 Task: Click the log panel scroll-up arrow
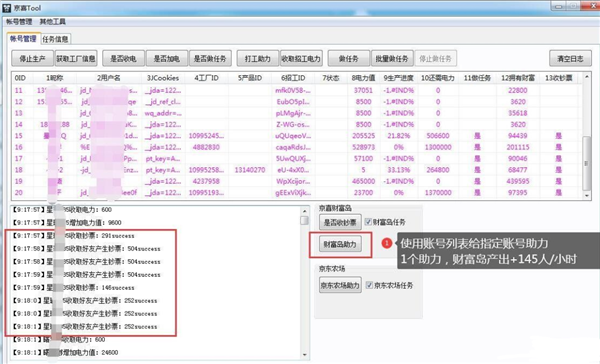(x=305, y=211)
